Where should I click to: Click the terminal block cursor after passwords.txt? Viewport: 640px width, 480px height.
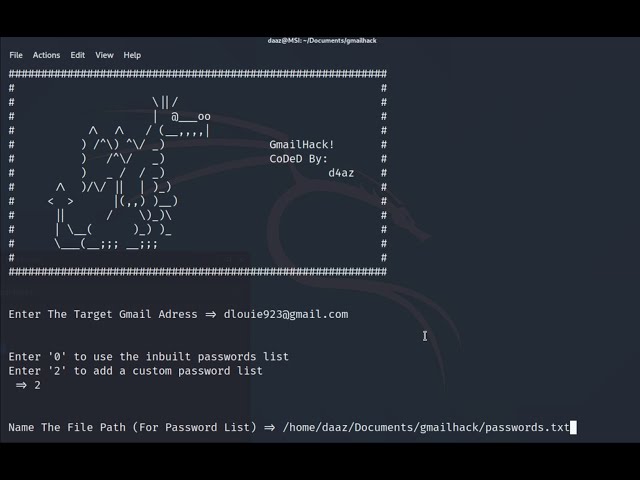pos(573,427)
